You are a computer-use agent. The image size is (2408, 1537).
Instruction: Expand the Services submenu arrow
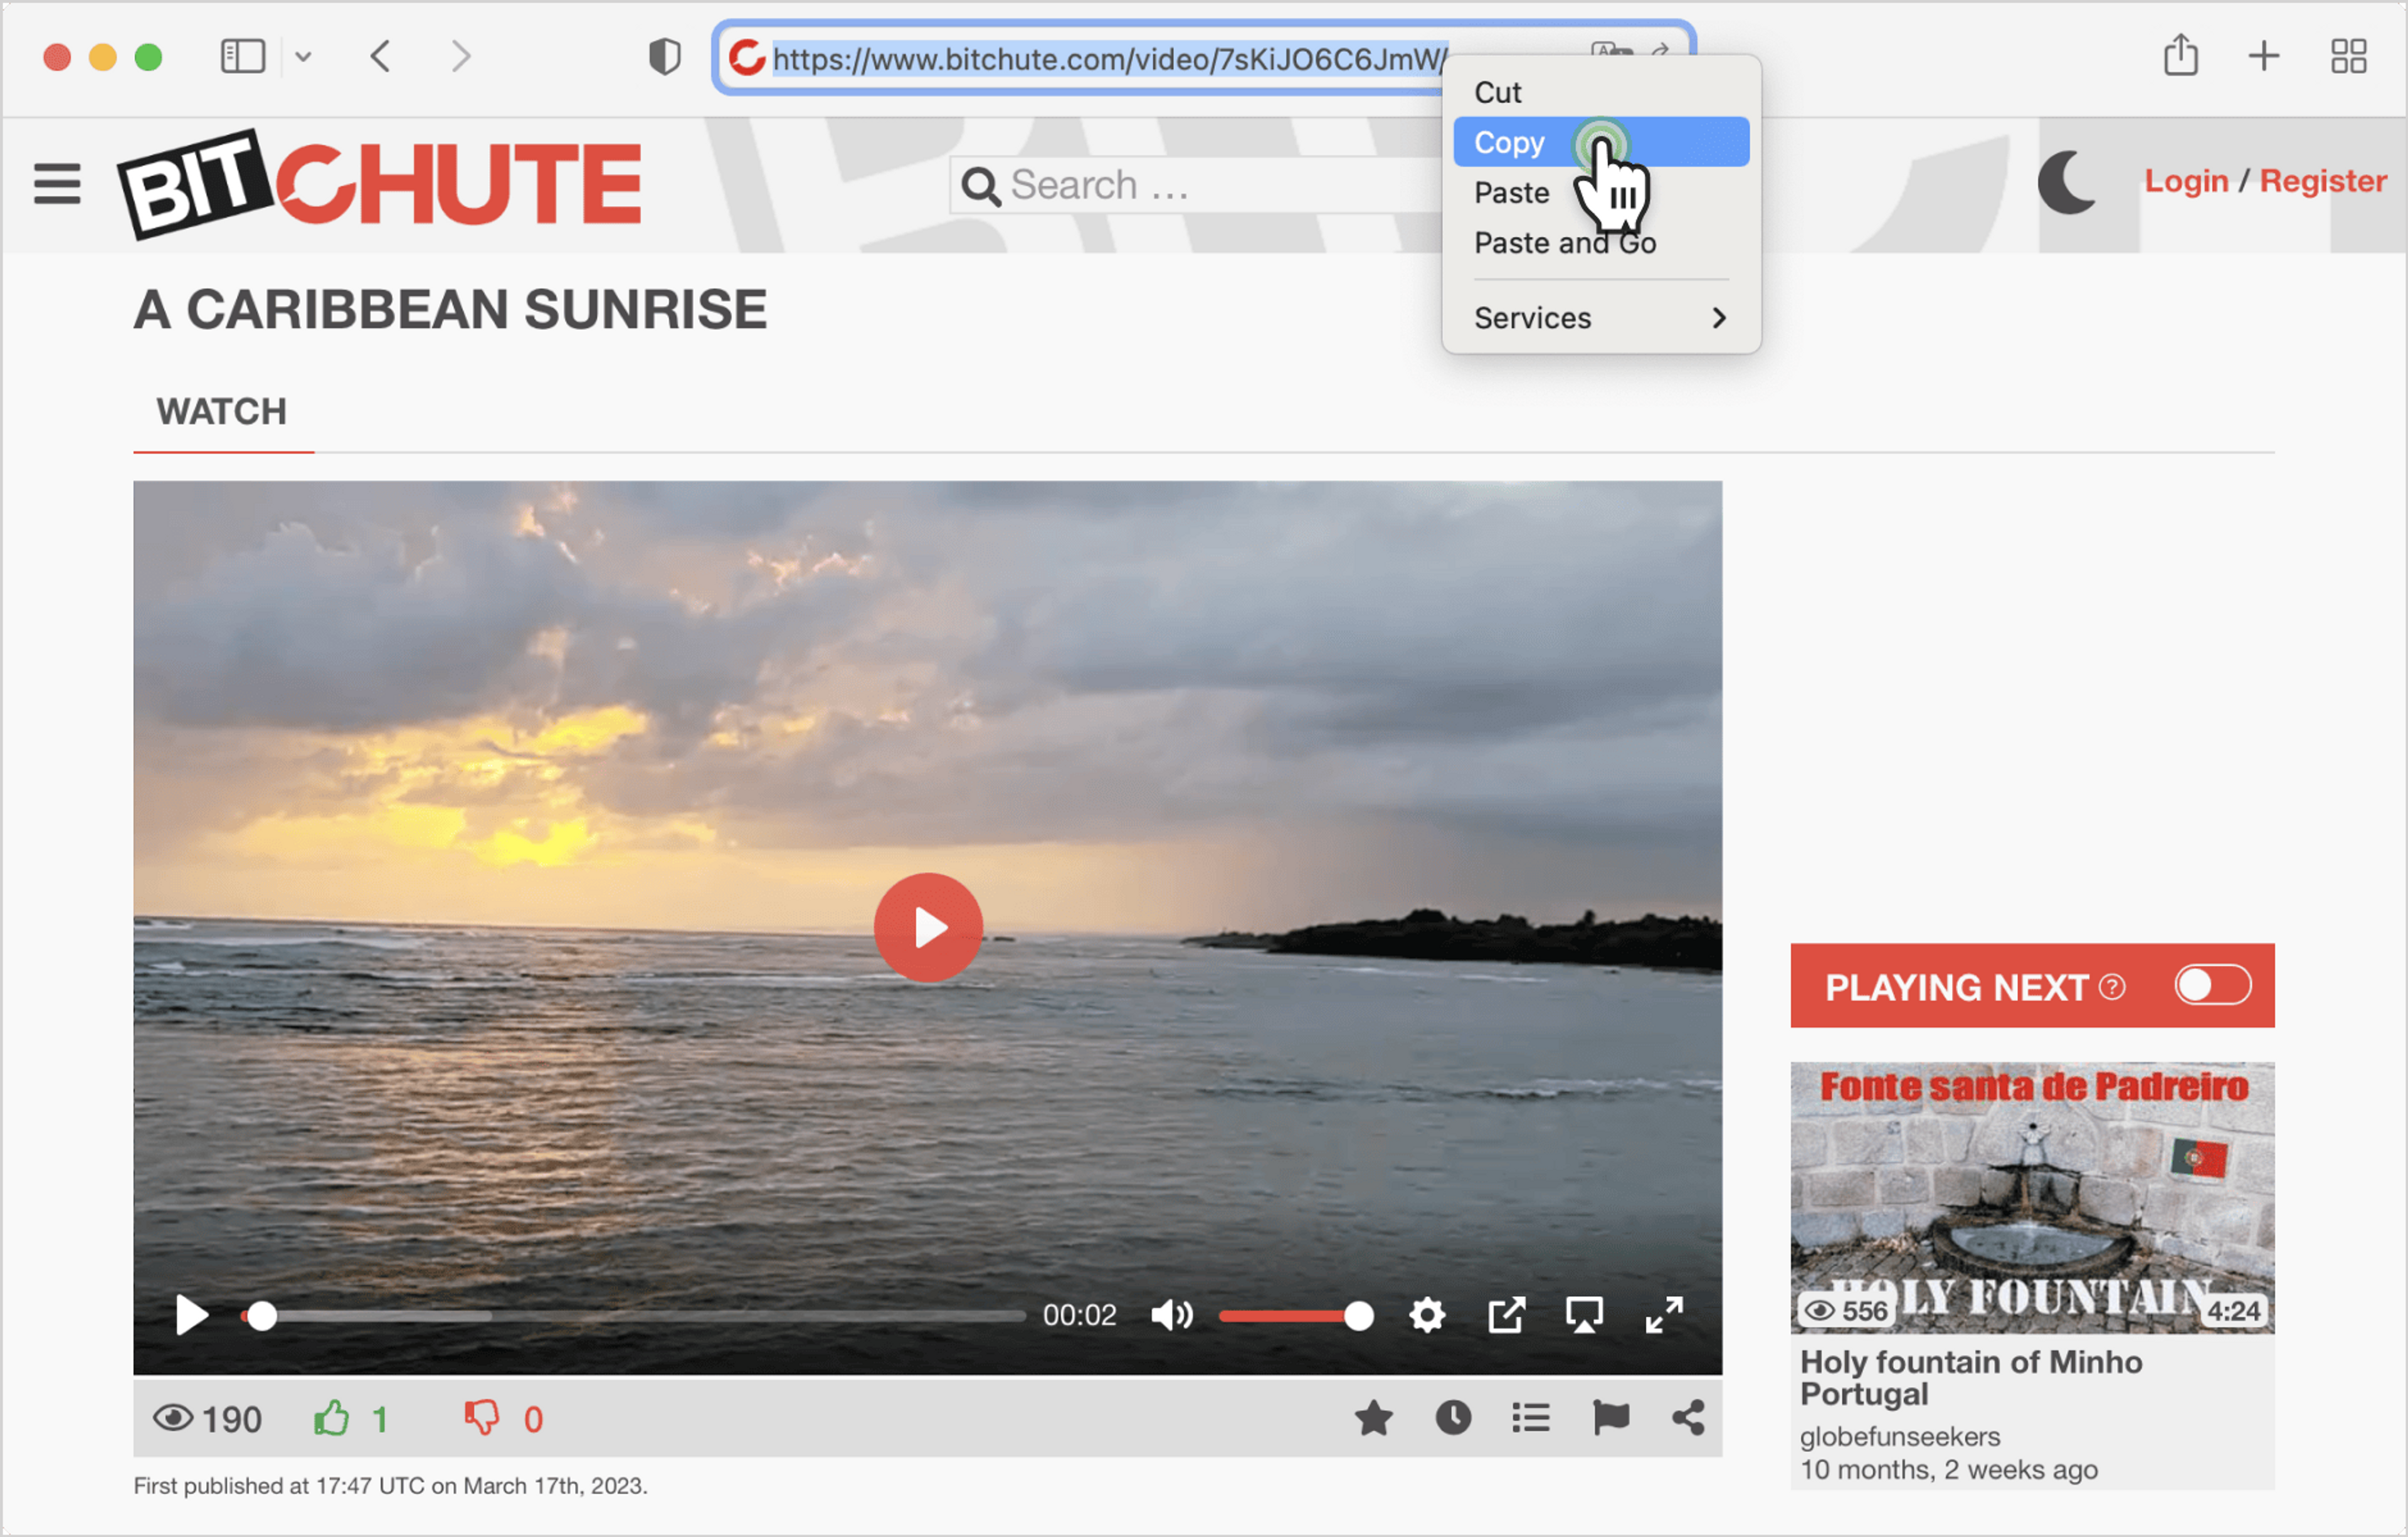1718,318
